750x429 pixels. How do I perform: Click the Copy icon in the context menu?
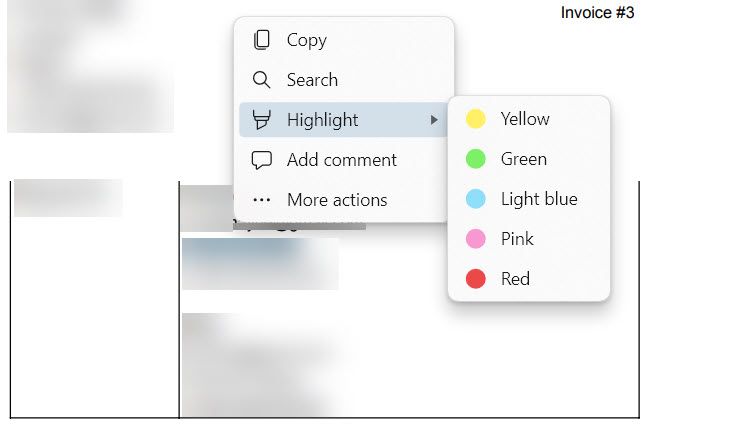262,40
